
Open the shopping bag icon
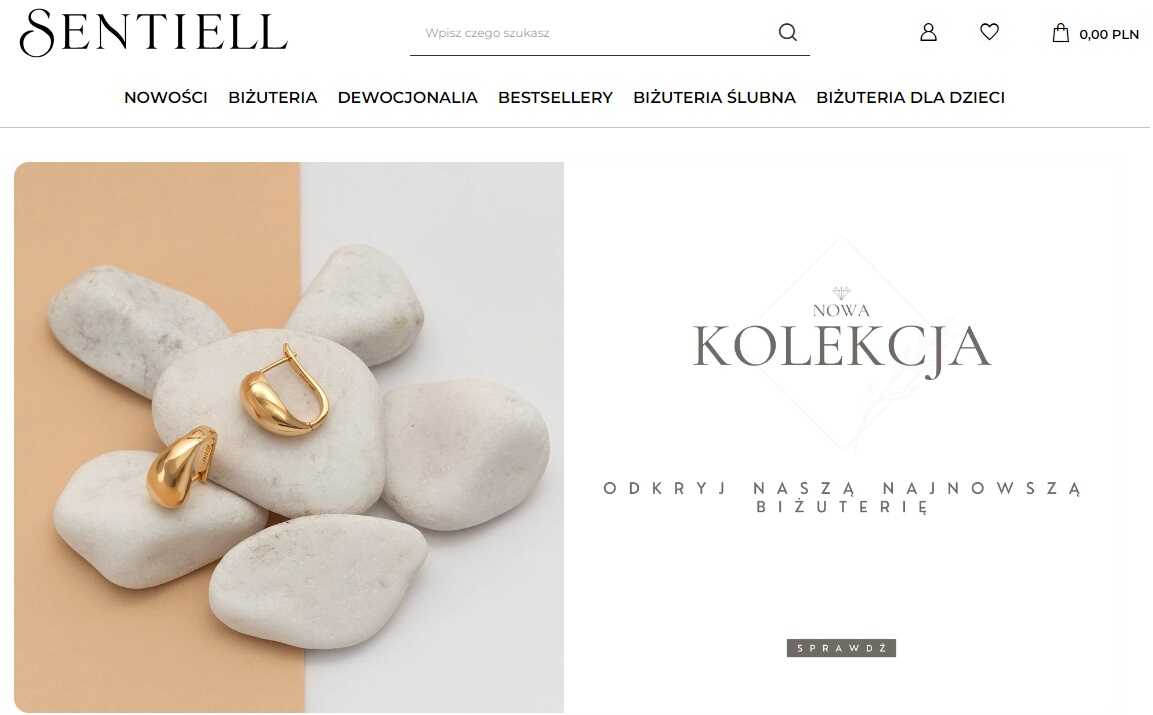coord(1060,32)
